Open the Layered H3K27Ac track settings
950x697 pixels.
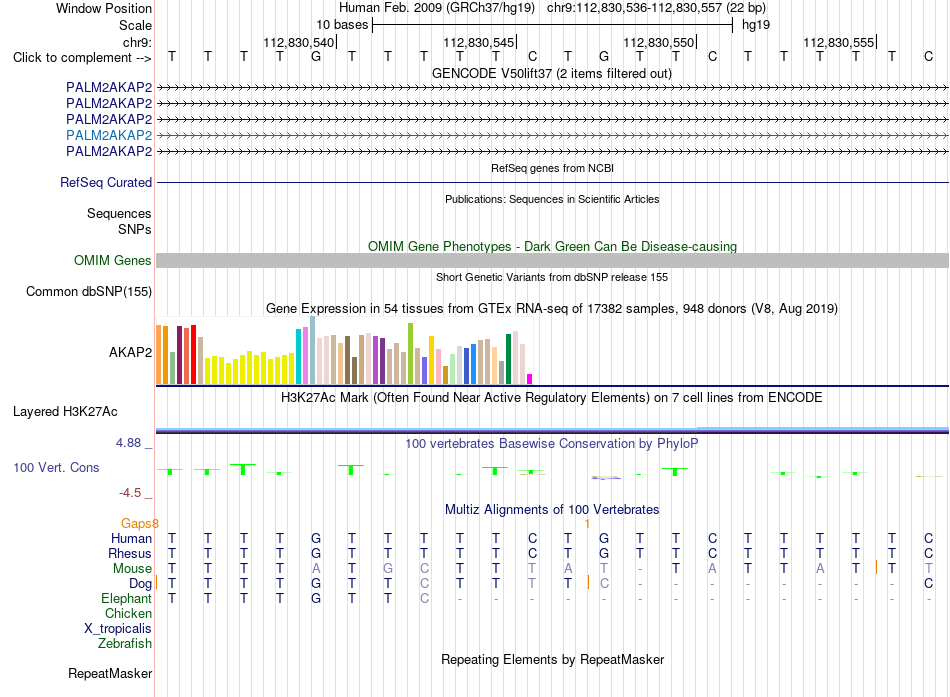pyautogui.click(x=65, y=412)
